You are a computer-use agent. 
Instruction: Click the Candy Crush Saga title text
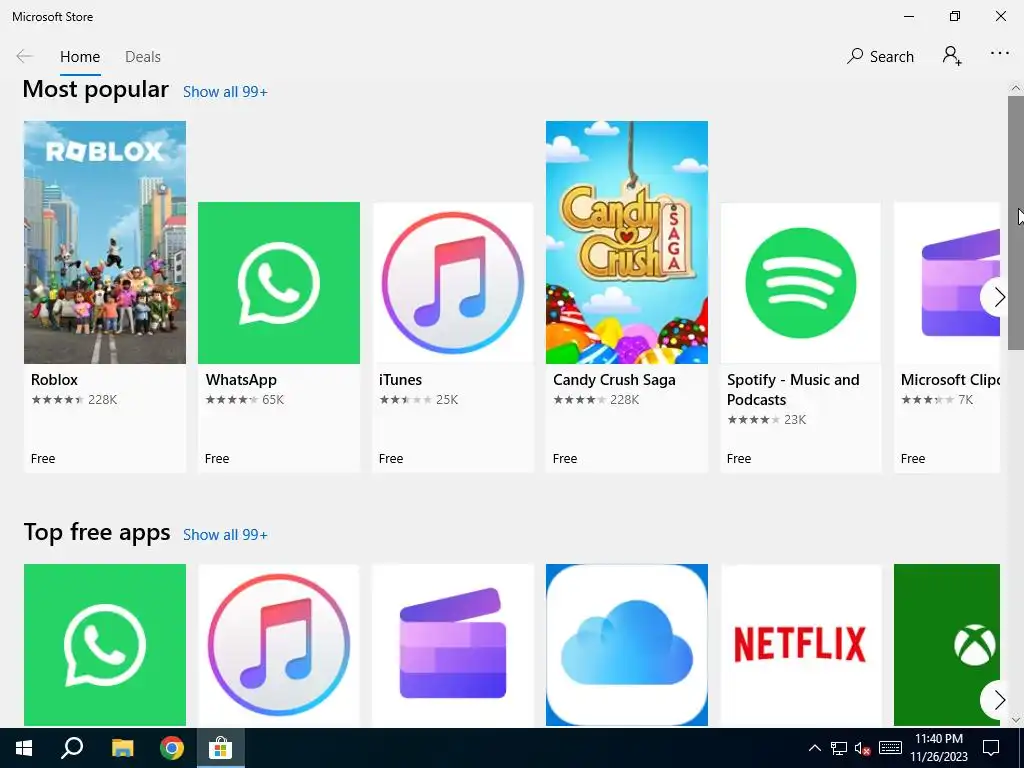614,380
